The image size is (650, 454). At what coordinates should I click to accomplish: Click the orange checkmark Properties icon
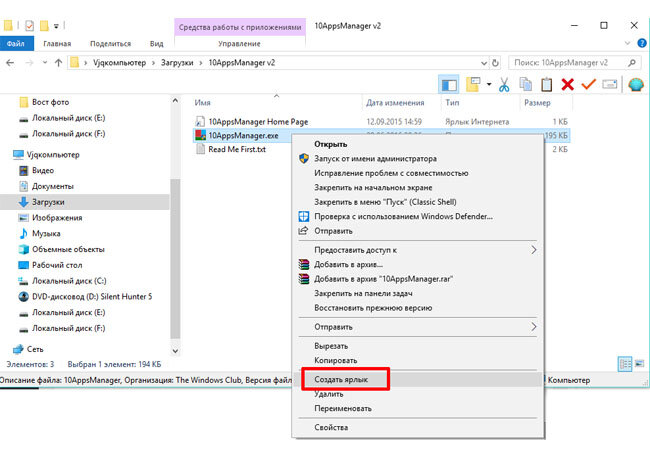(x=588, y=85)
